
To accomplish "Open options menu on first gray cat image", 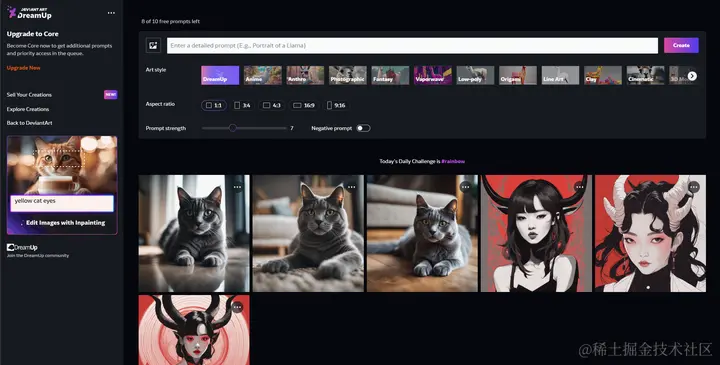I will (237, 187).
